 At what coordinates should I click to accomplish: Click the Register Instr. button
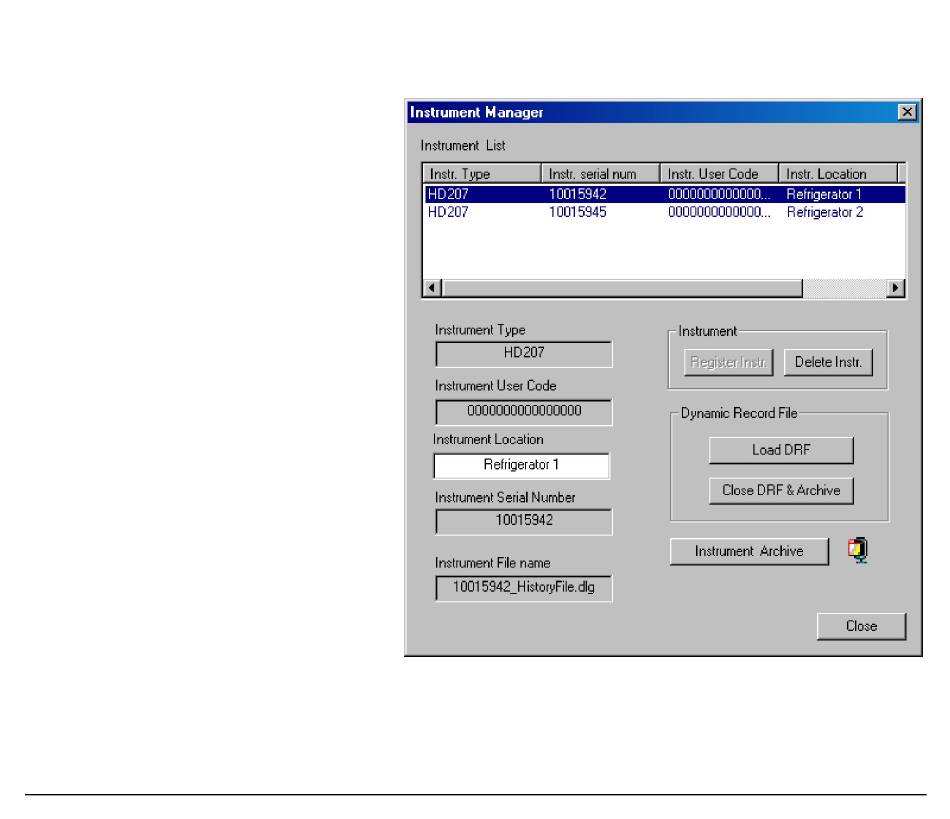(728, 362)
